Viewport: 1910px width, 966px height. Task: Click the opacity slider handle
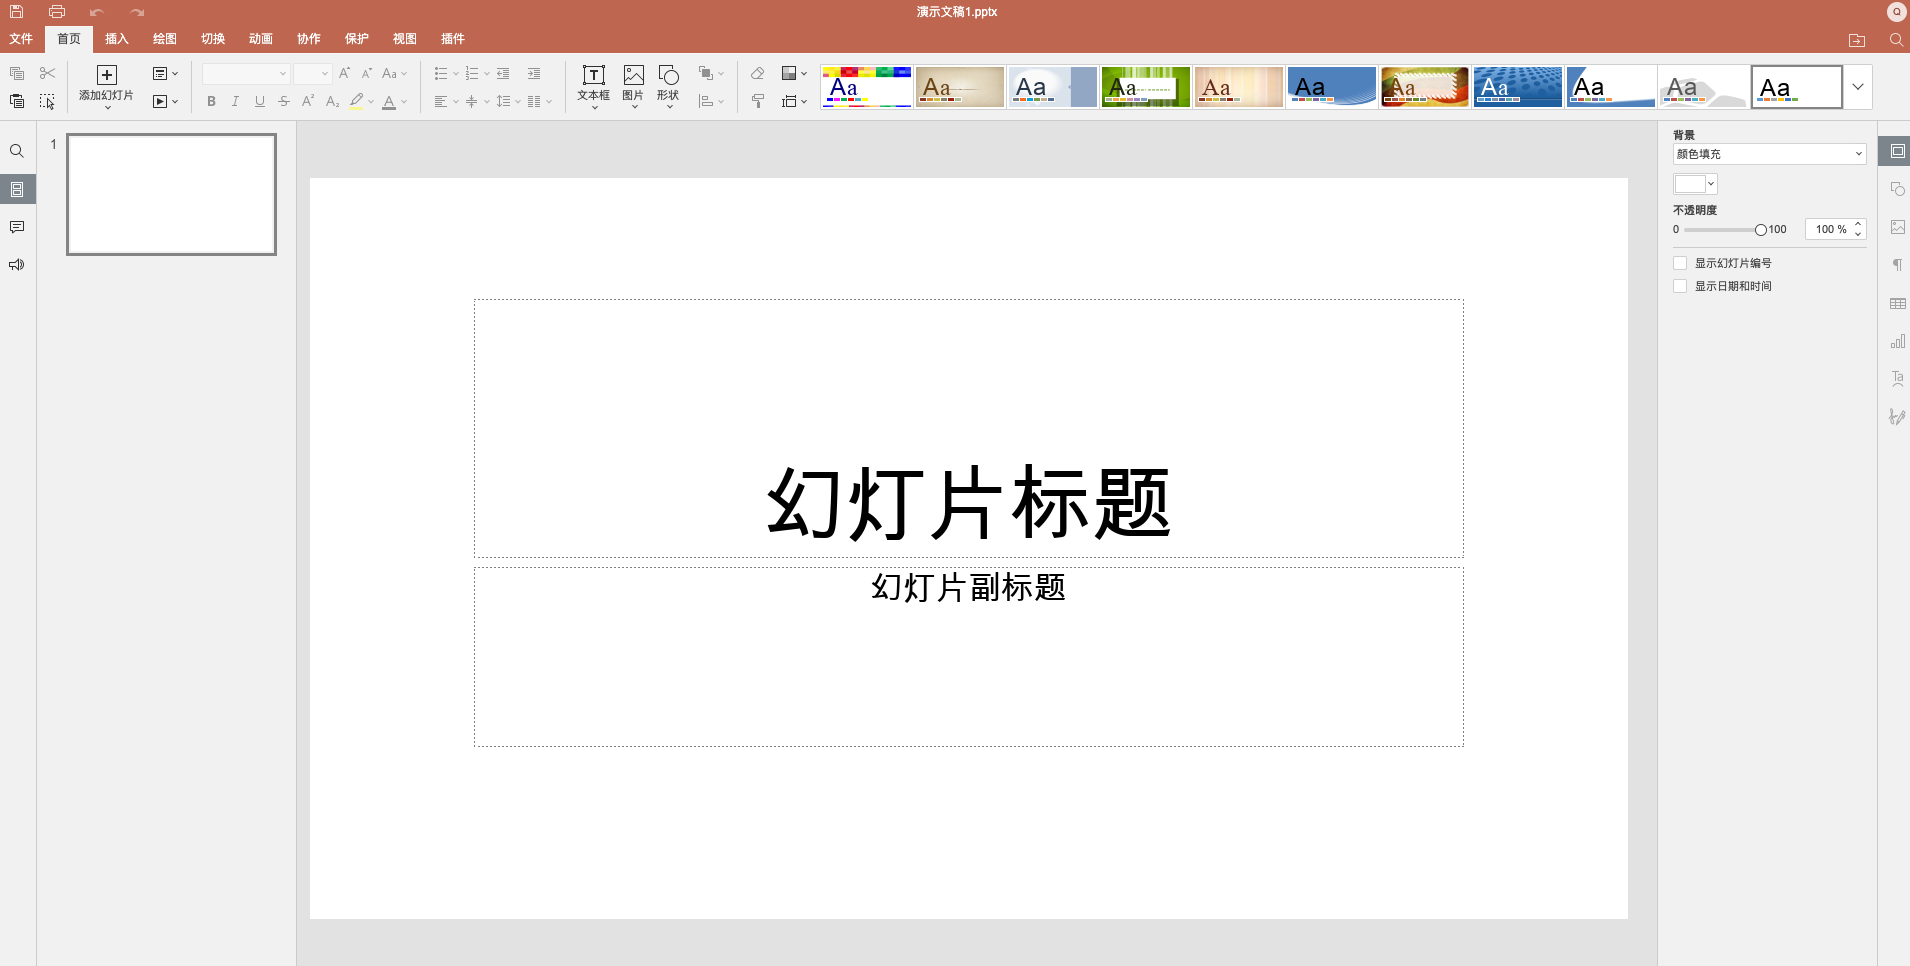click(1761, 230)
